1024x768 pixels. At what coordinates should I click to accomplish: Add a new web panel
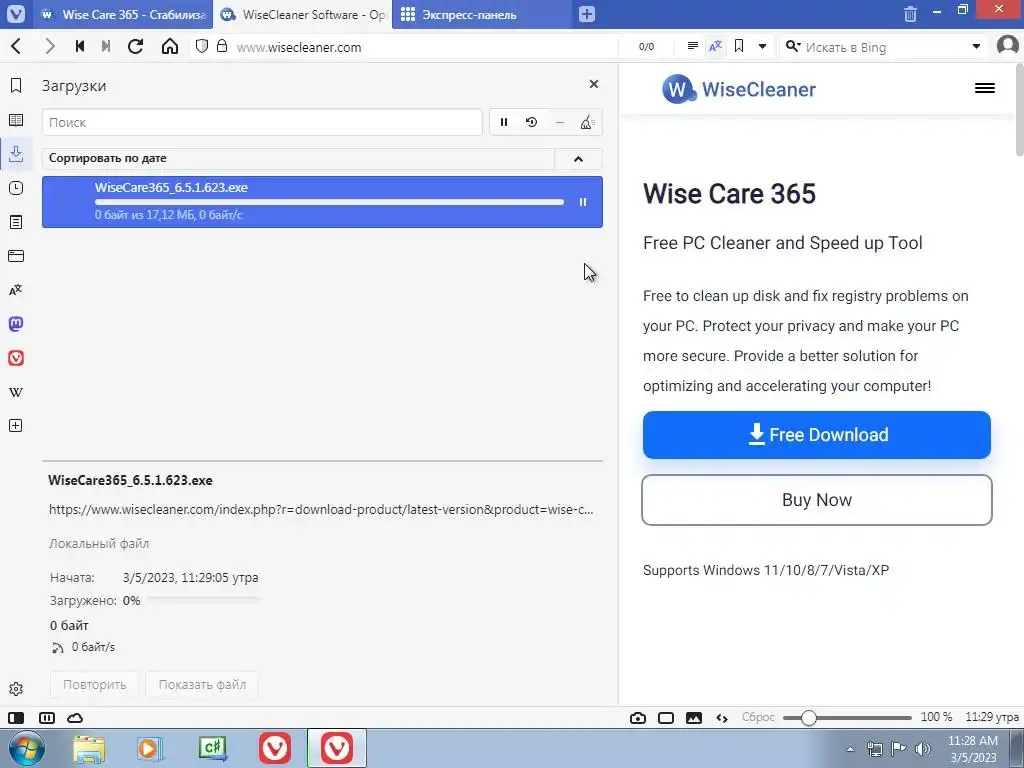pyautogui.click(x=16, y=426)
